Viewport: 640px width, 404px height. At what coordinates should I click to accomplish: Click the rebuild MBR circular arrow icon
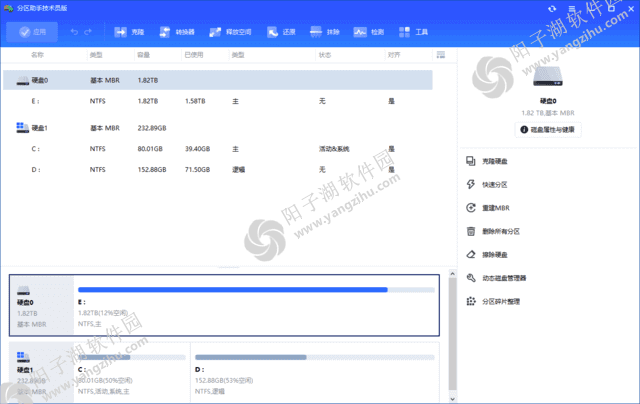coord(471,208)
